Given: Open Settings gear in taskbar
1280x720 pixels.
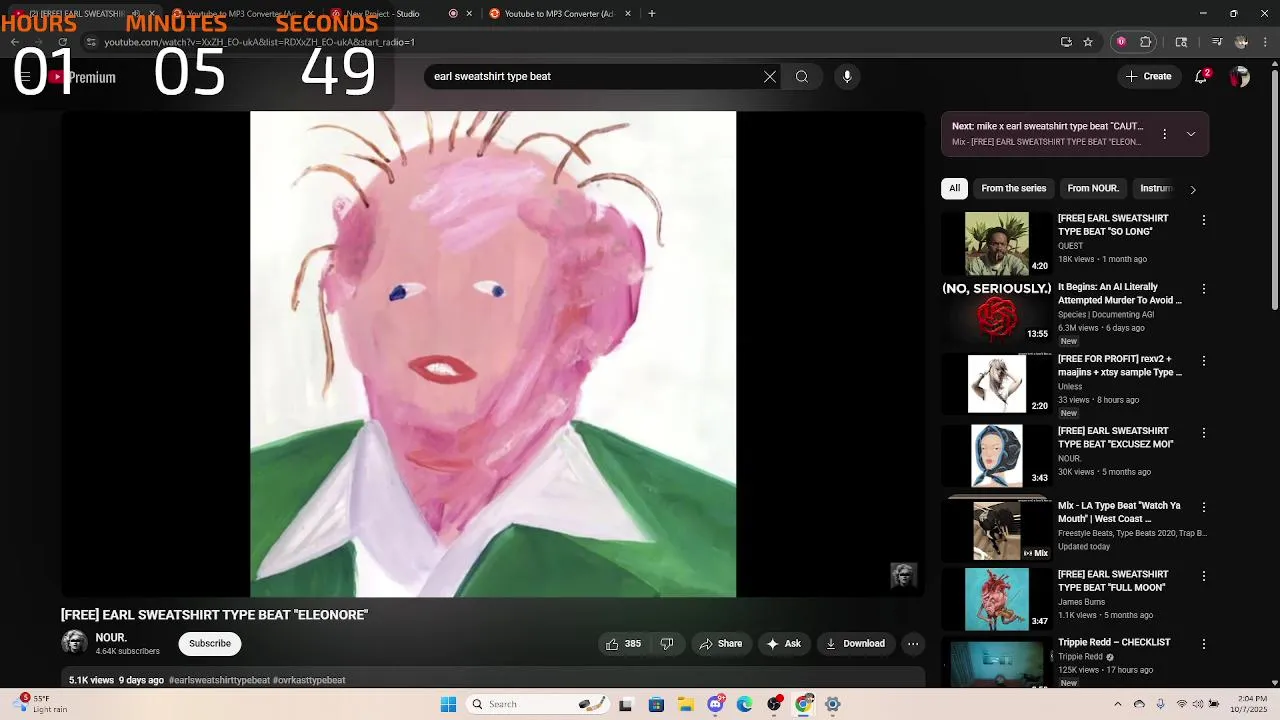Looking at the screenshot, I should click(832, 704).
